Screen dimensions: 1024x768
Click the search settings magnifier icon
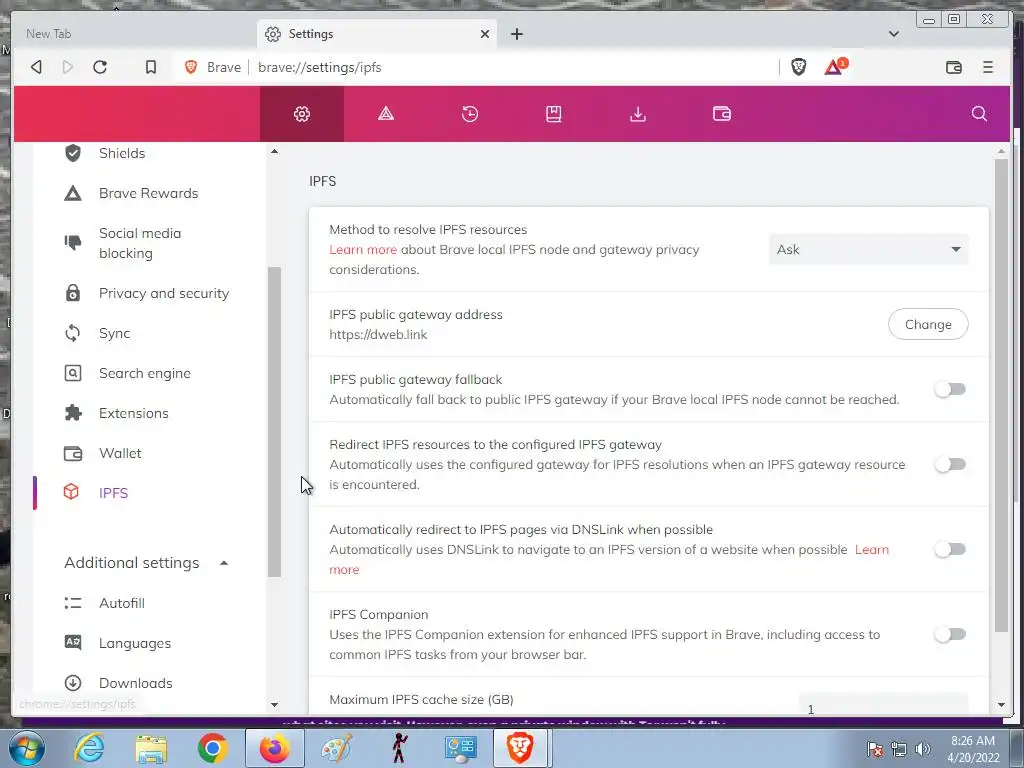coord(979,114)
